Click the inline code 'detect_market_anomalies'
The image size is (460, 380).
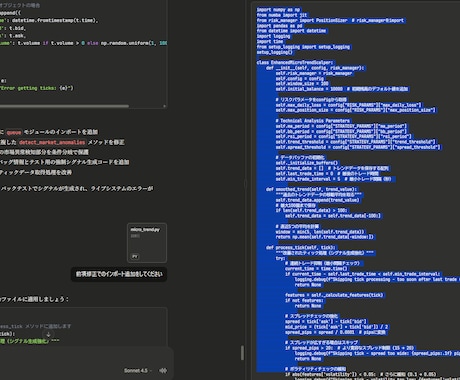52,142
